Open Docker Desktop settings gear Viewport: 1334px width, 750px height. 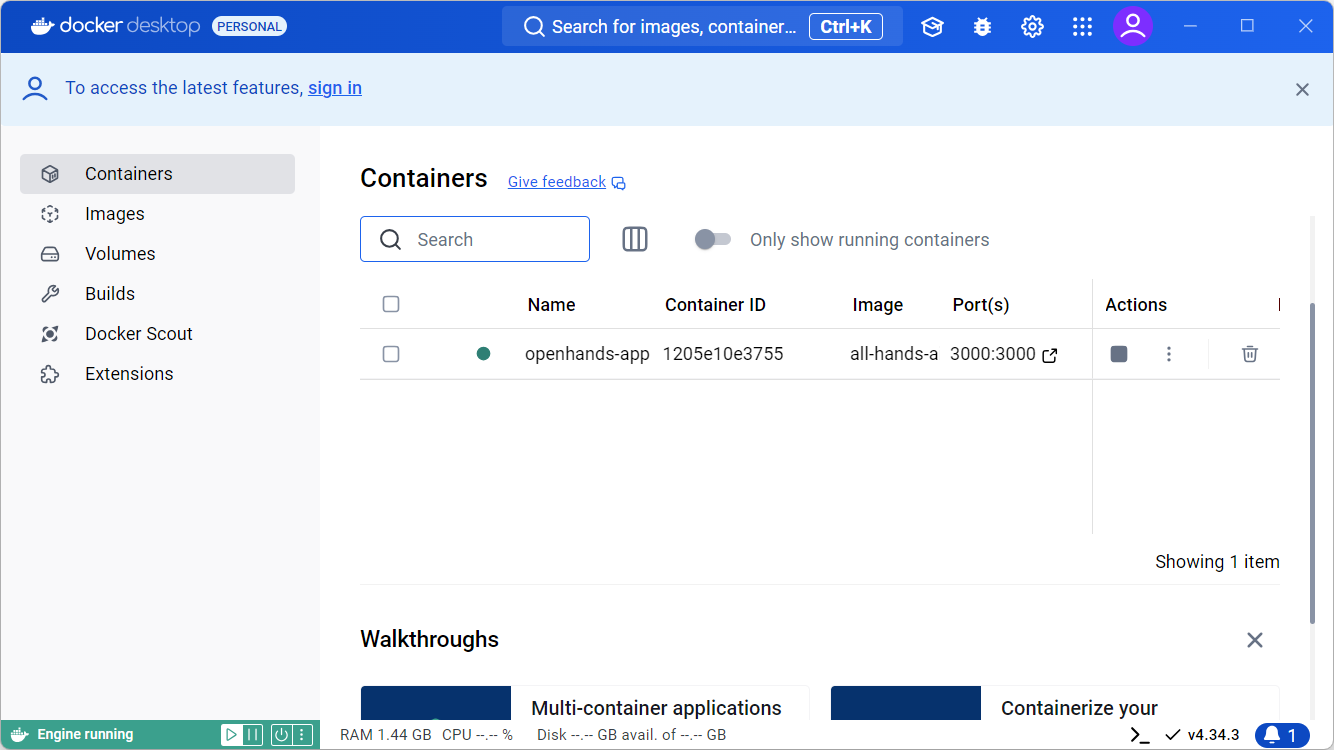(1032, 27)
